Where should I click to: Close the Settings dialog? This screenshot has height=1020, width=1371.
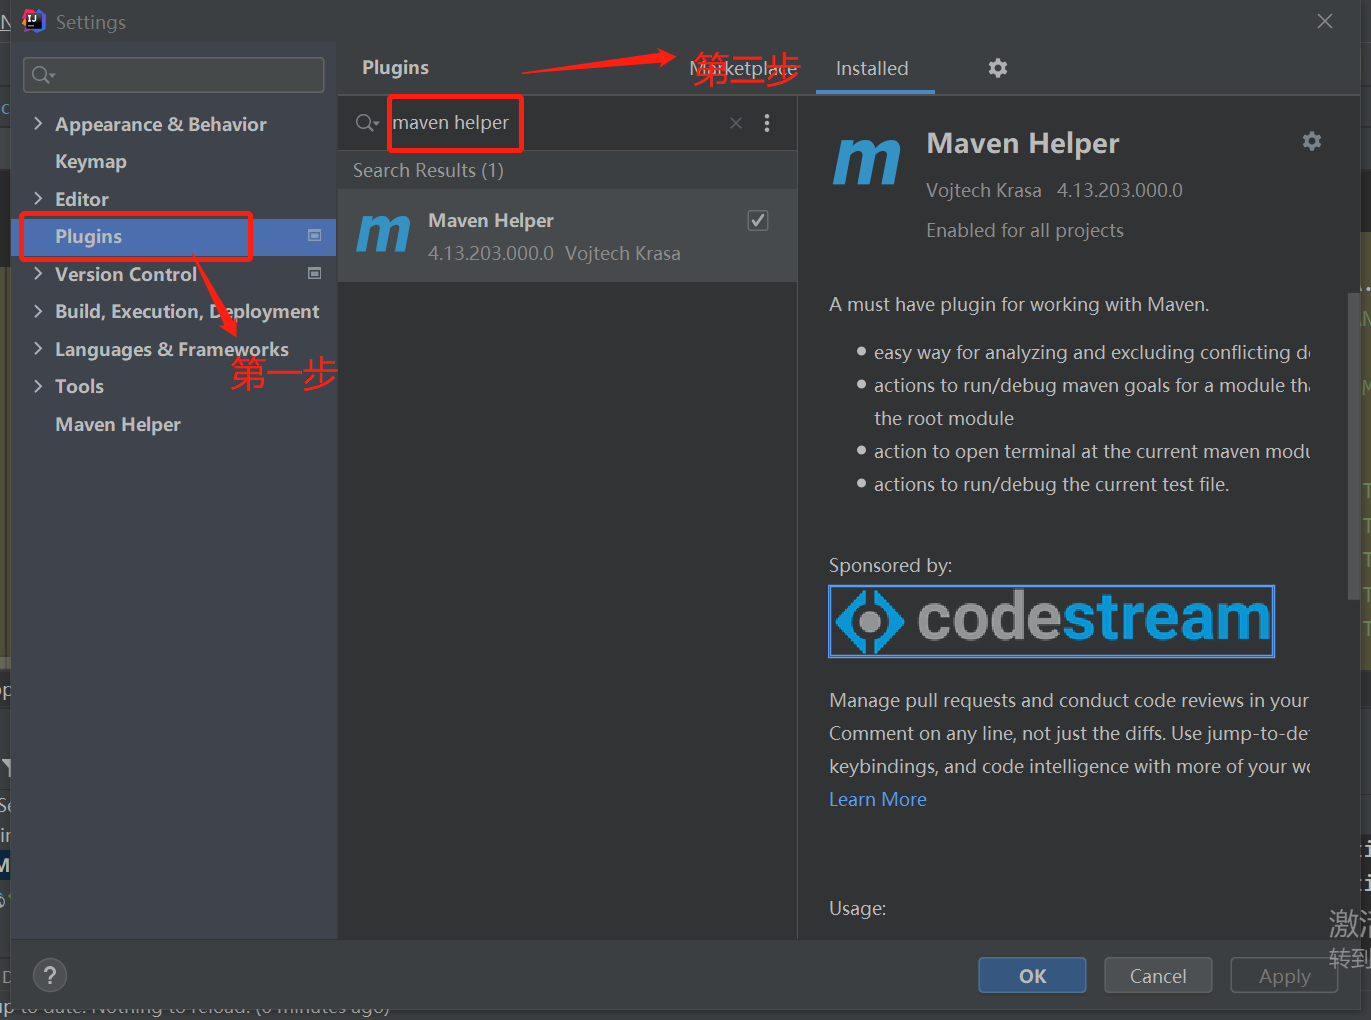coord(1325,21)
